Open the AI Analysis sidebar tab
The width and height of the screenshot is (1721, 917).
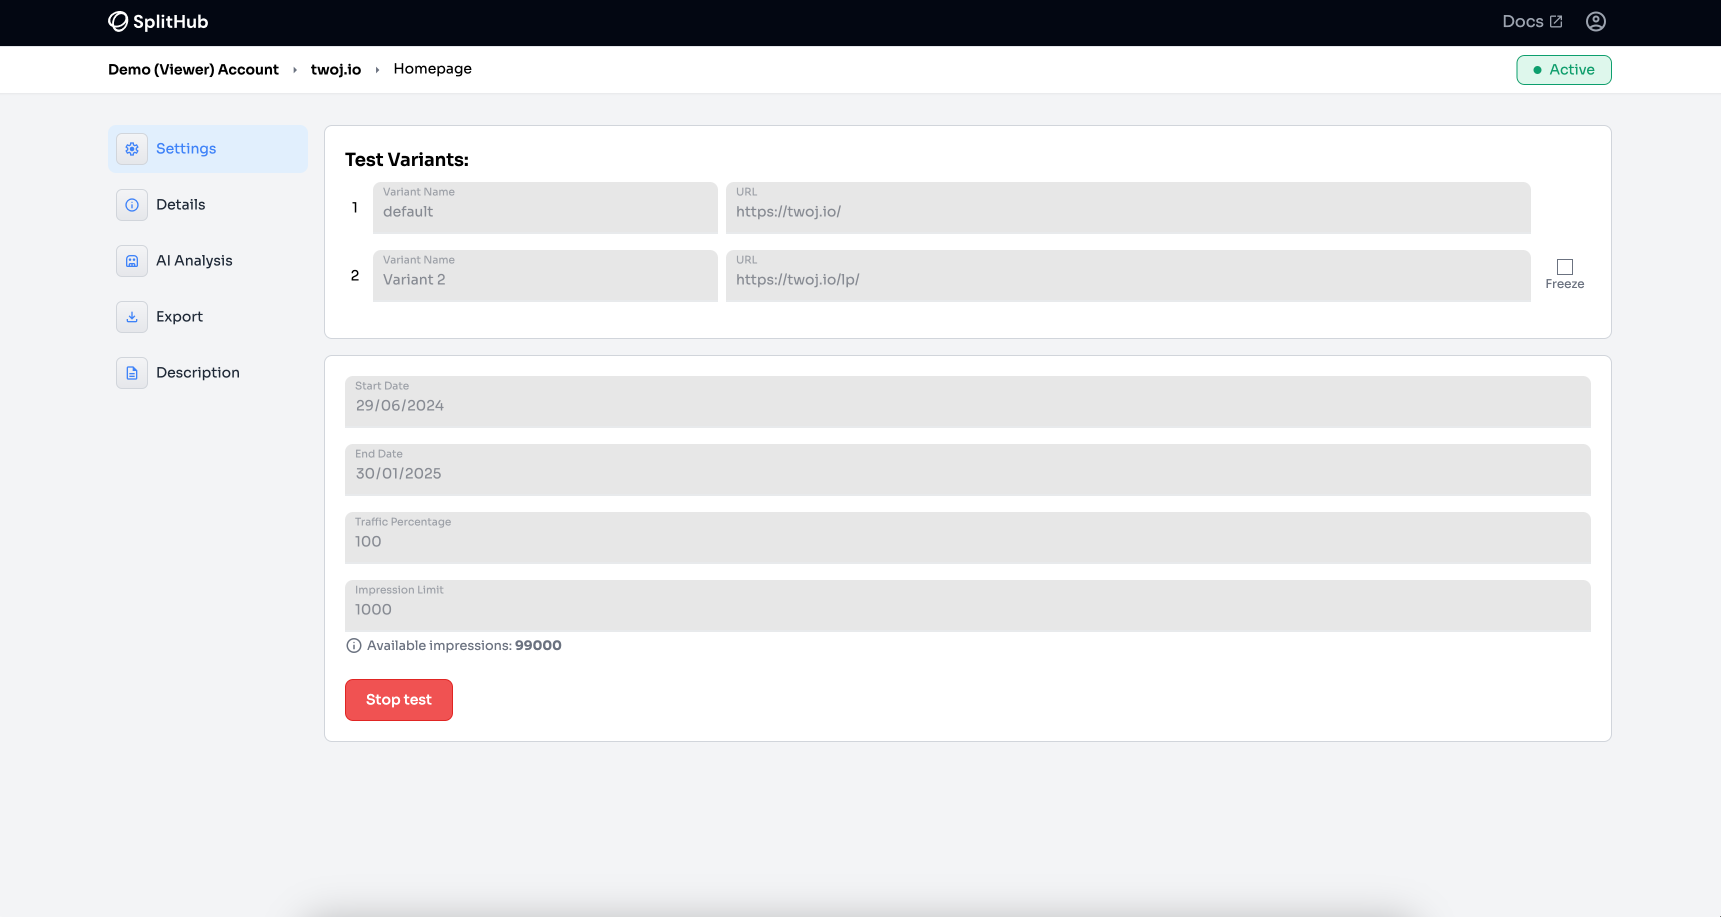[194, 261]
